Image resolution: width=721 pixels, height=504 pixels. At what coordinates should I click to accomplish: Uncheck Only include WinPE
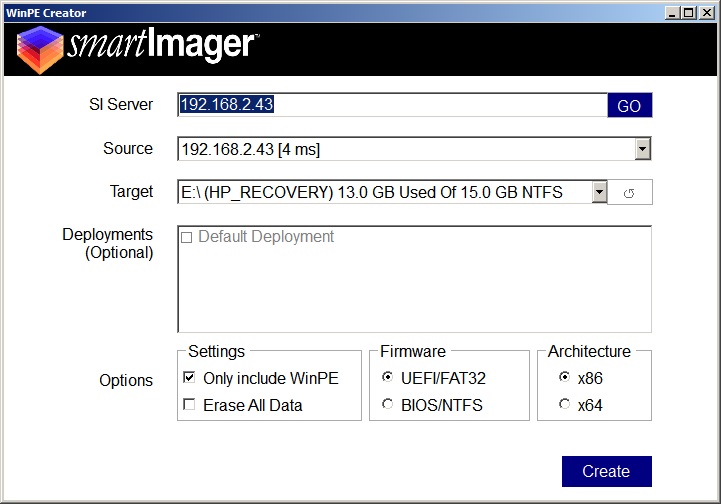(189, 379)
